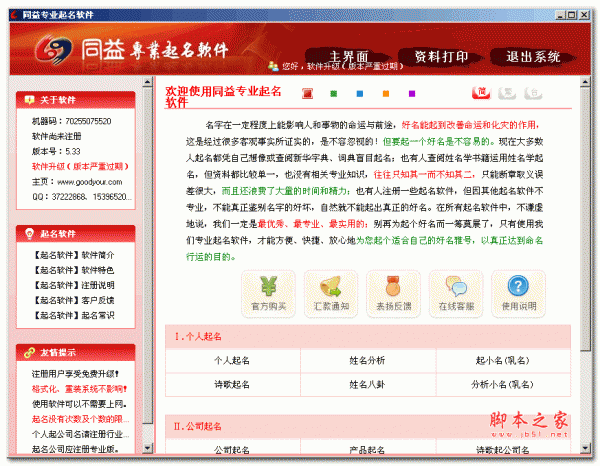Click the 软件升级(版本严重过期) link in sidebar

(x=80, y=166)
